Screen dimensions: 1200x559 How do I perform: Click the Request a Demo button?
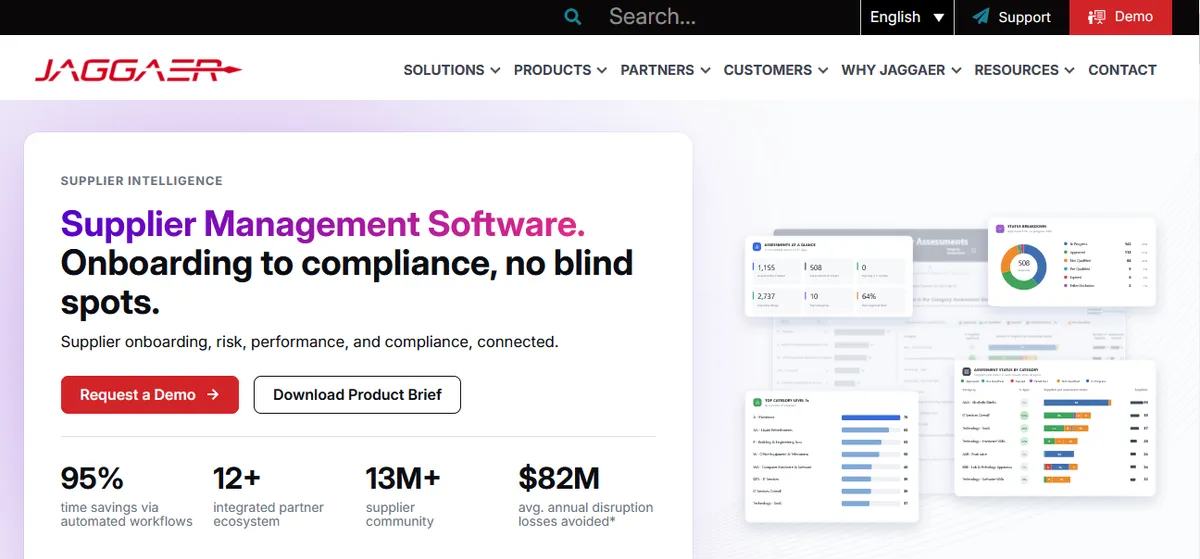150,395
